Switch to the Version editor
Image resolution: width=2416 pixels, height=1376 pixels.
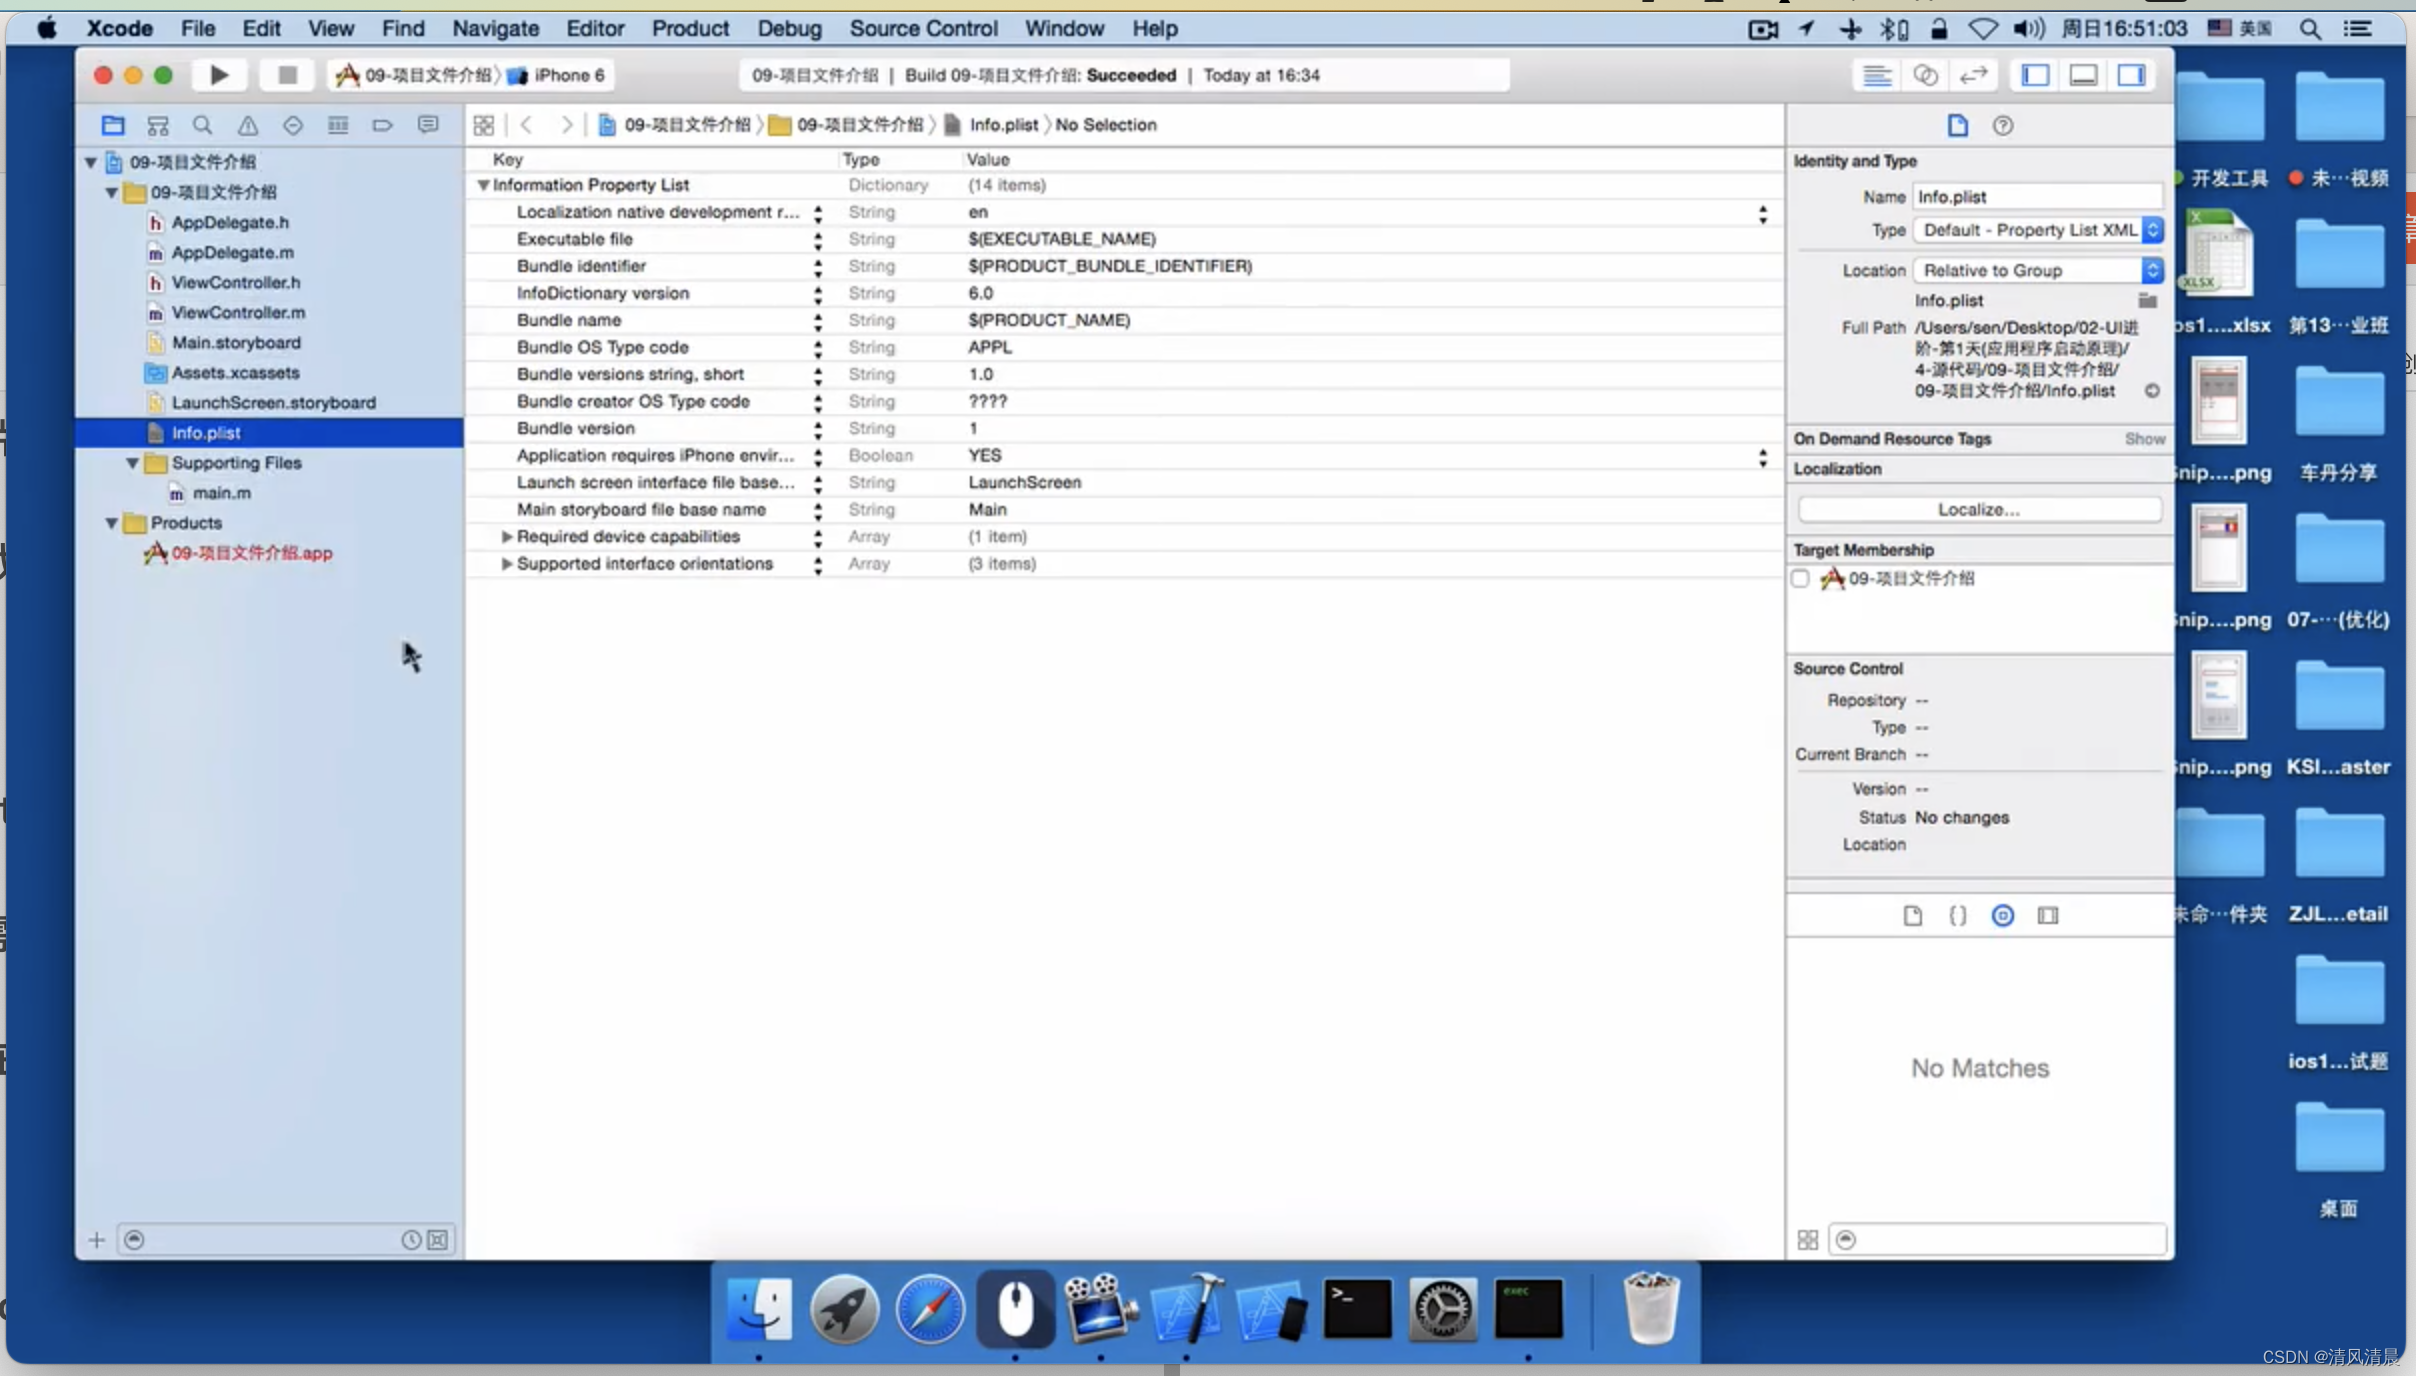click(1973, 75)
